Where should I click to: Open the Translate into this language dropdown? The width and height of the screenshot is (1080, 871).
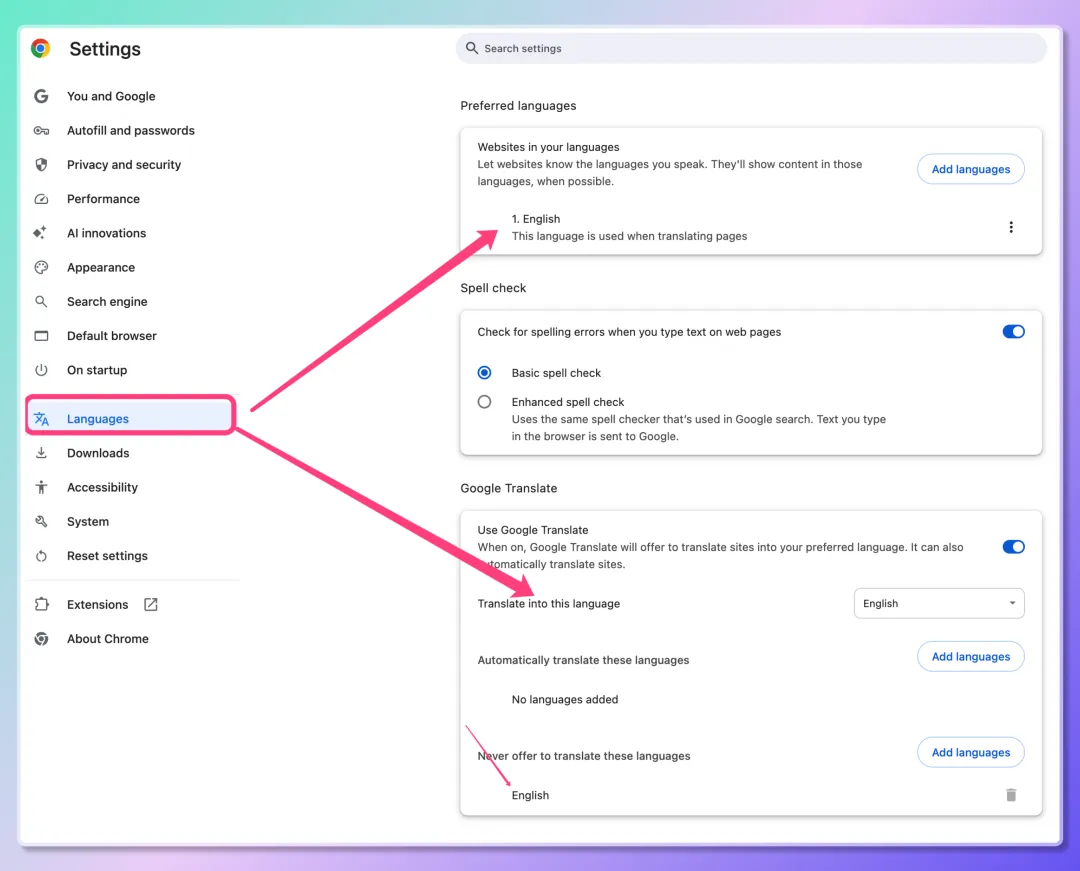pyautogui.click(x=939, y=604)
